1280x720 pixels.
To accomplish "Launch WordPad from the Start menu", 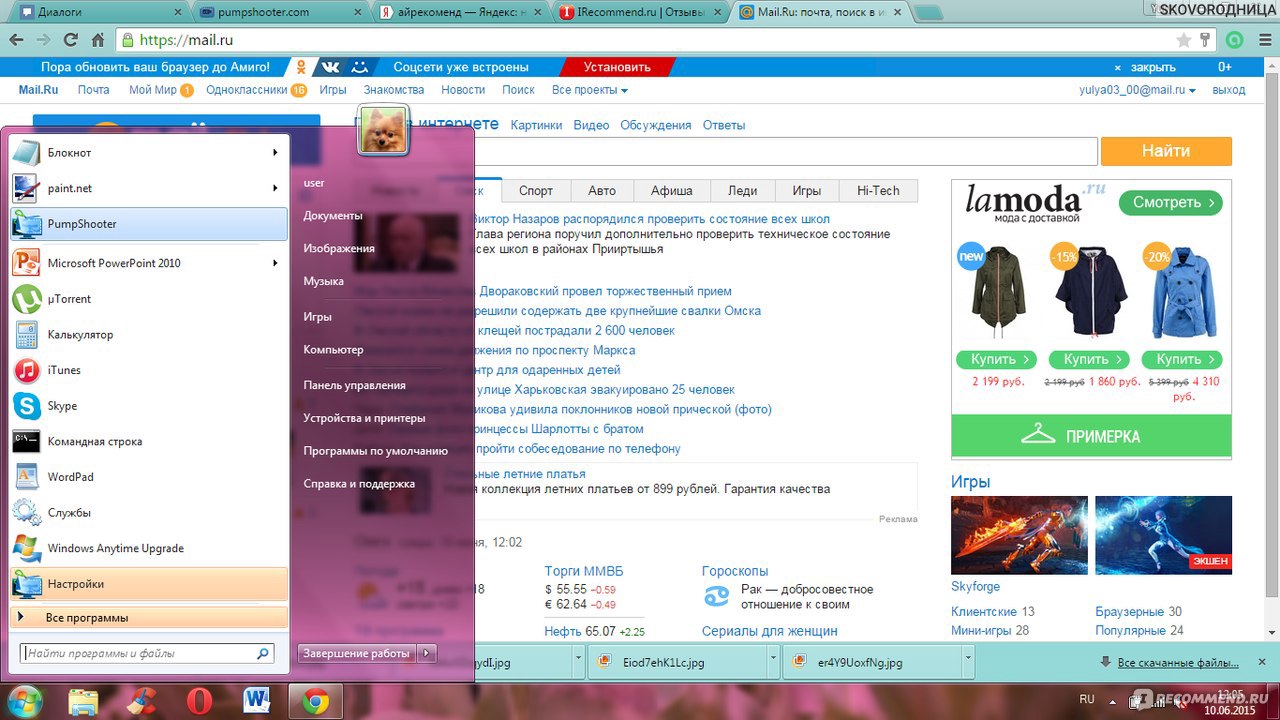I will (148, 477).
